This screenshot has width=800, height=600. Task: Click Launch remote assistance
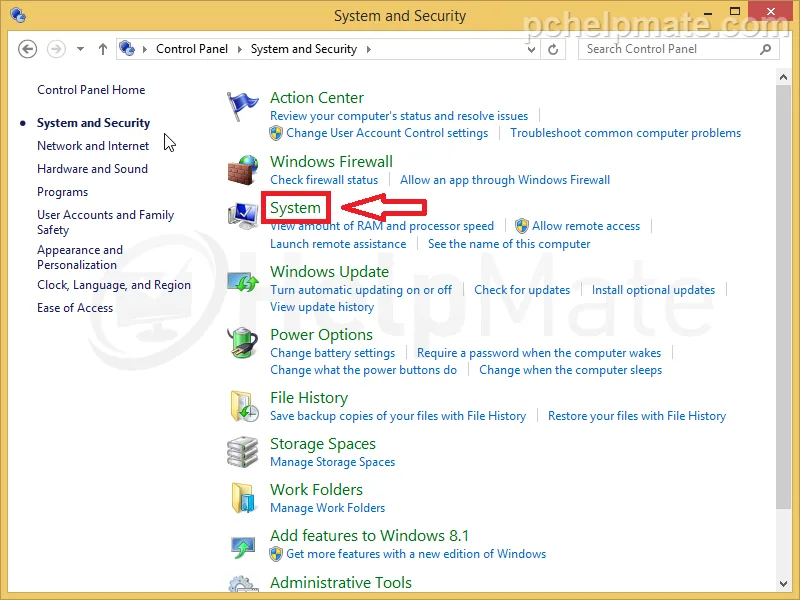(338, 244)
